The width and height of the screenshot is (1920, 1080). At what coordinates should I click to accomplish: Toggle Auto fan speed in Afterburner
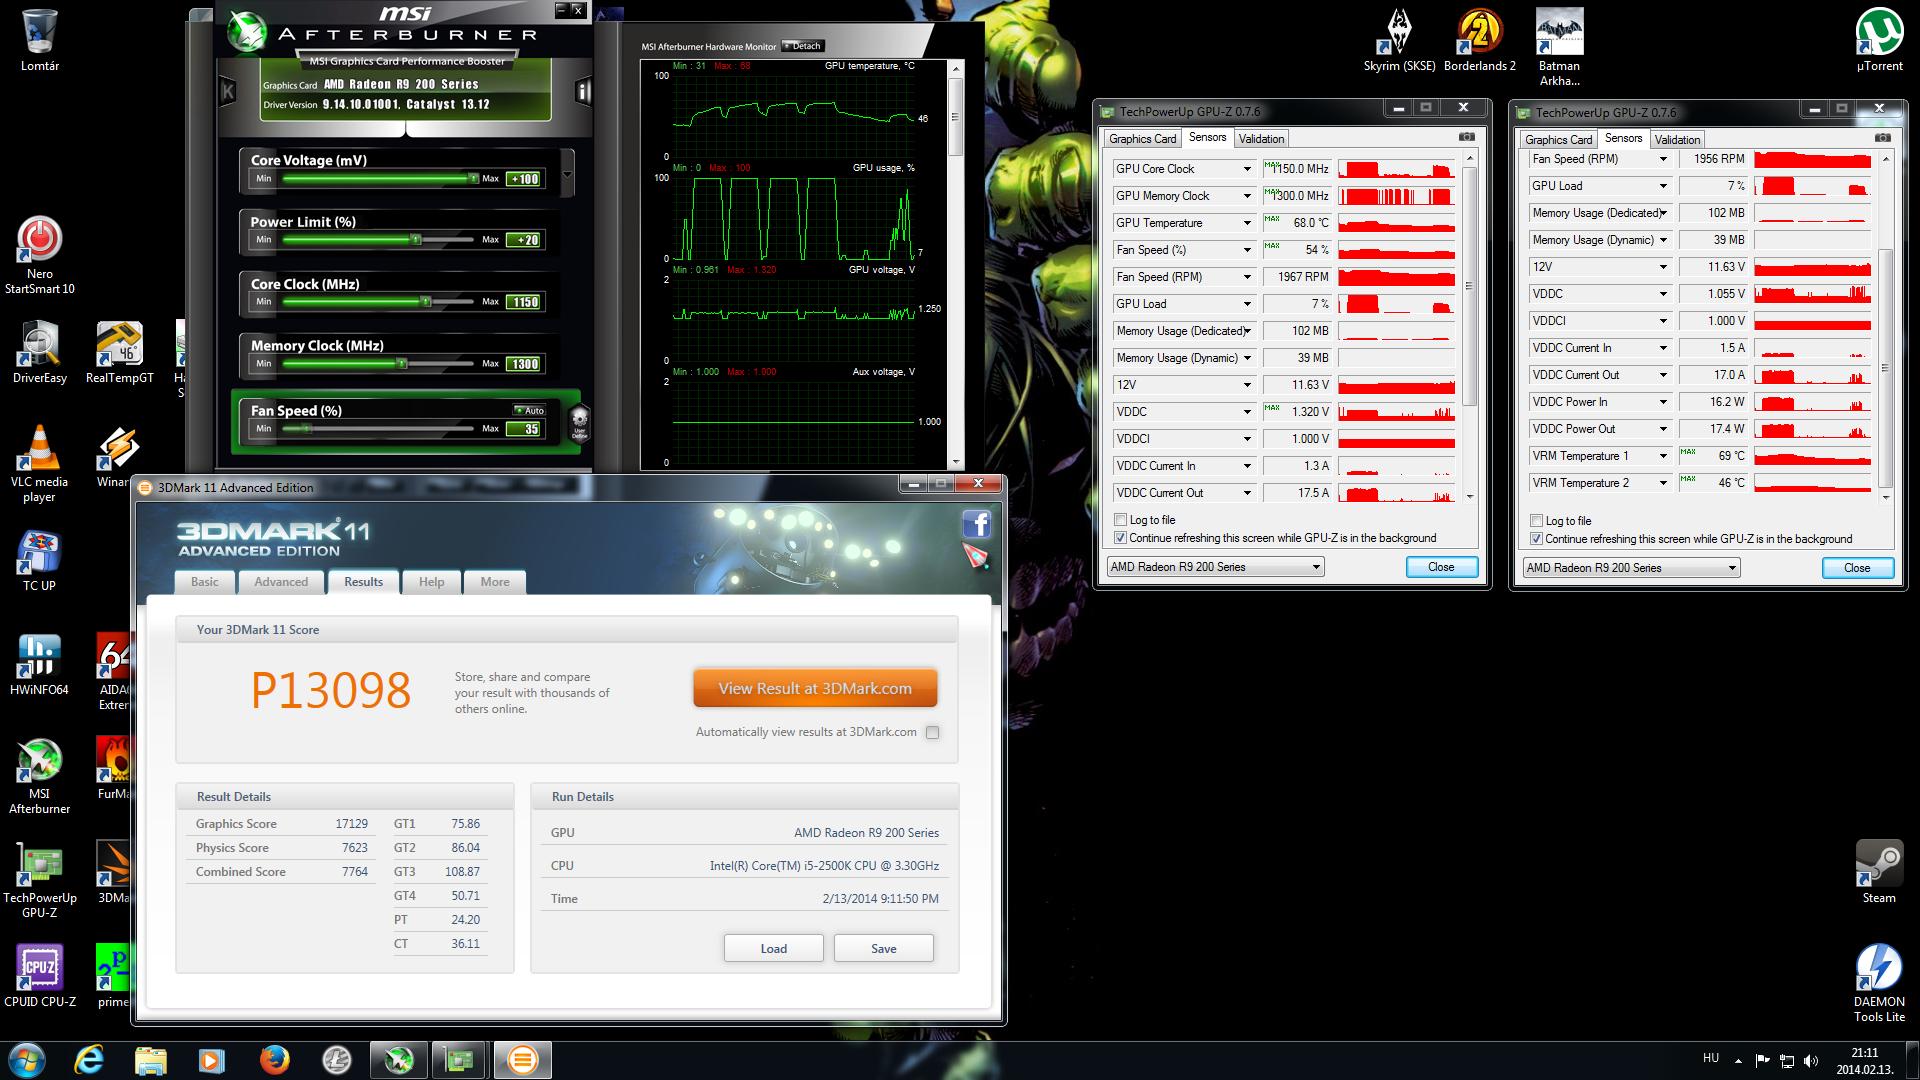529,410
